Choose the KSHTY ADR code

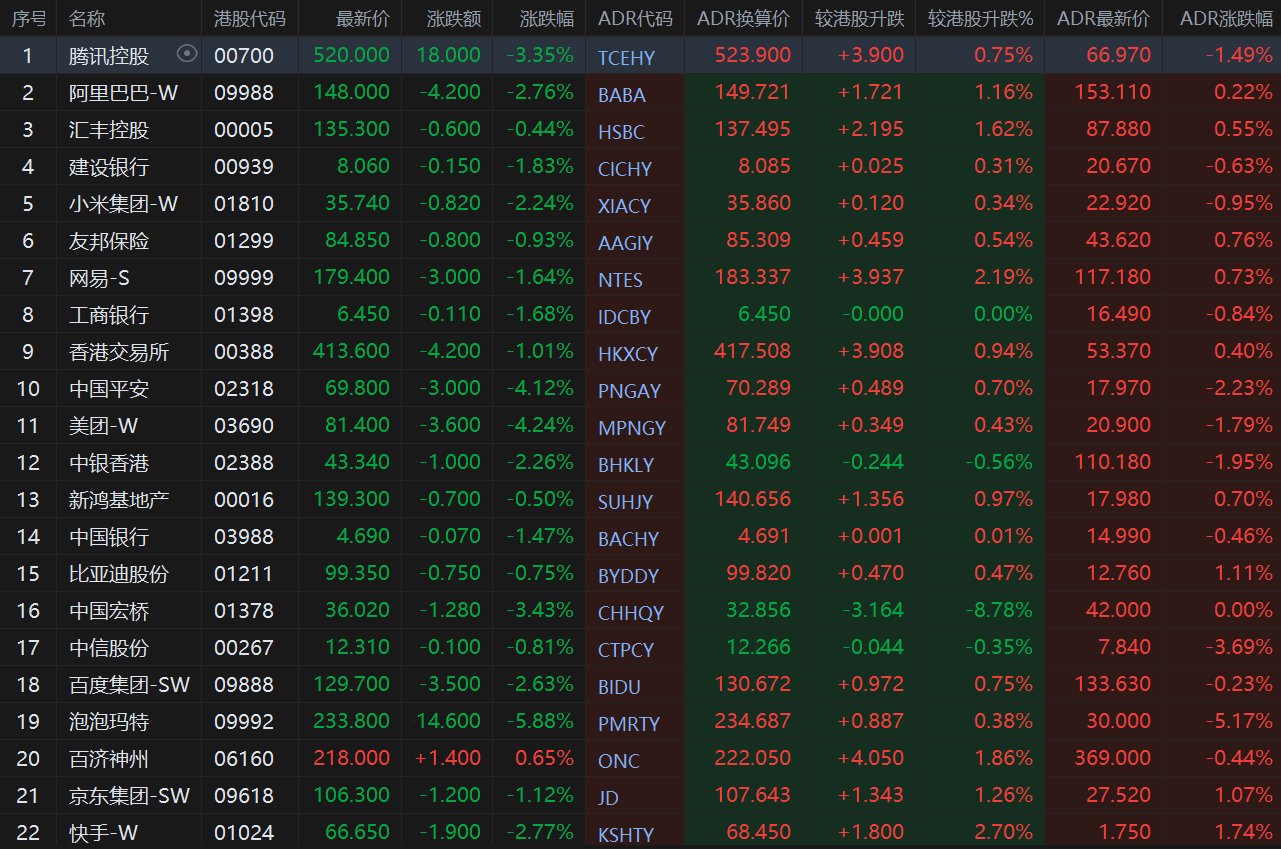coord(626,835)
